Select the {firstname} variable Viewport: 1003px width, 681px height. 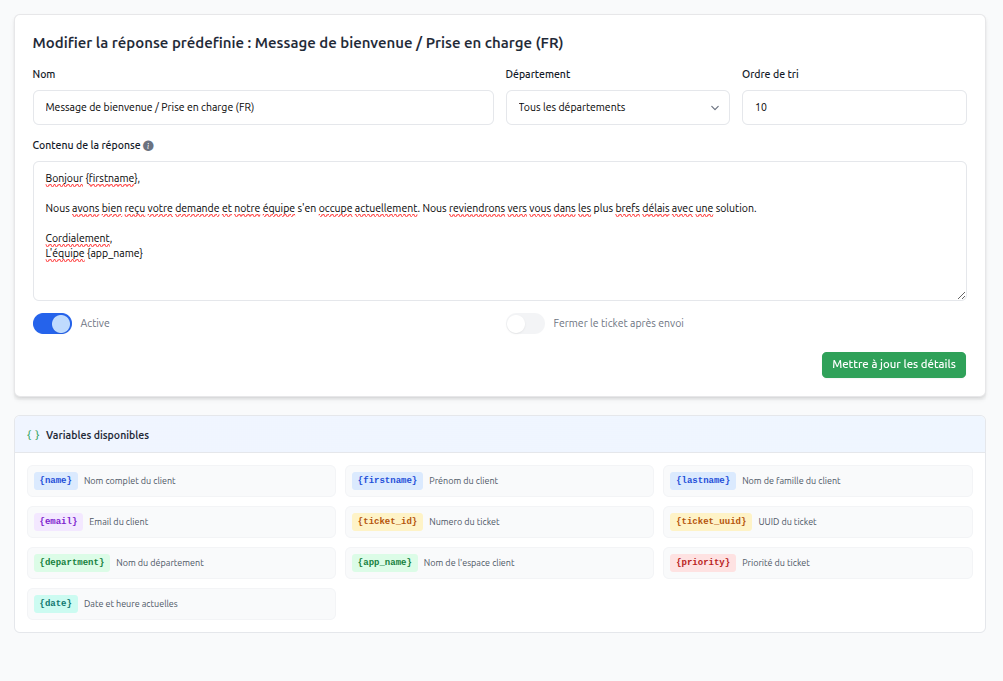pos(386,480)
